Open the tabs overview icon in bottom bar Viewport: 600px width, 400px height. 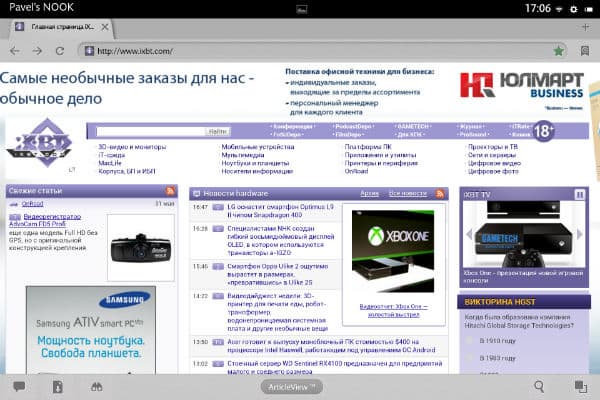581,387
